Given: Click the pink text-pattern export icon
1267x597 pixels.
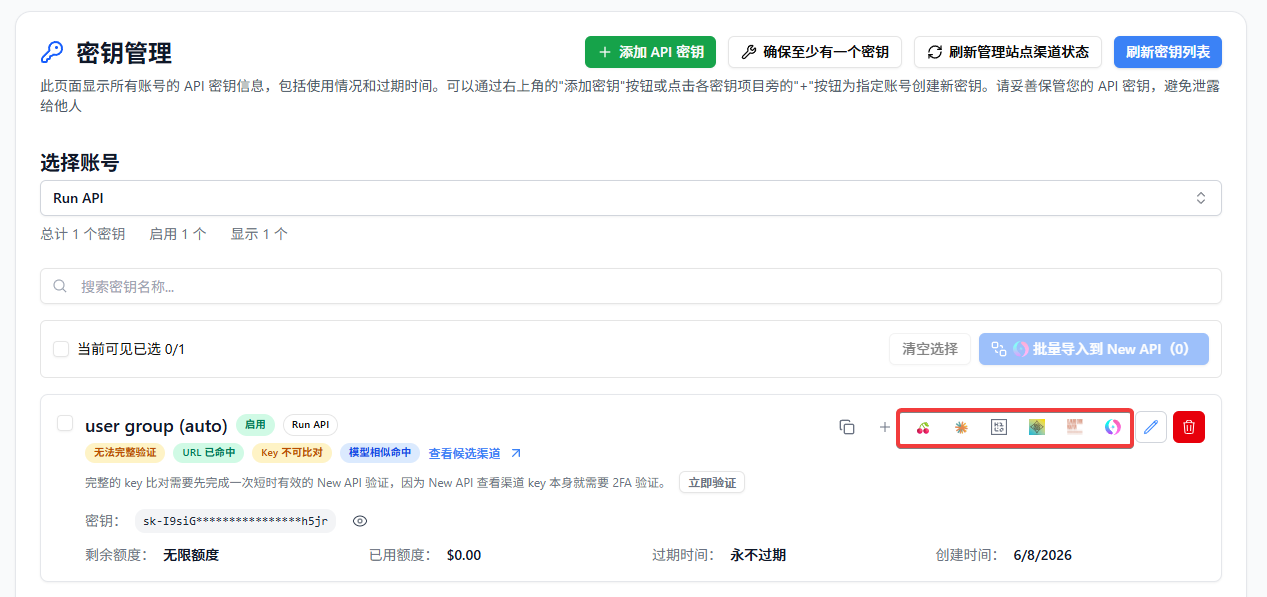Looking at the screenshot, I should click(1075, 427).
